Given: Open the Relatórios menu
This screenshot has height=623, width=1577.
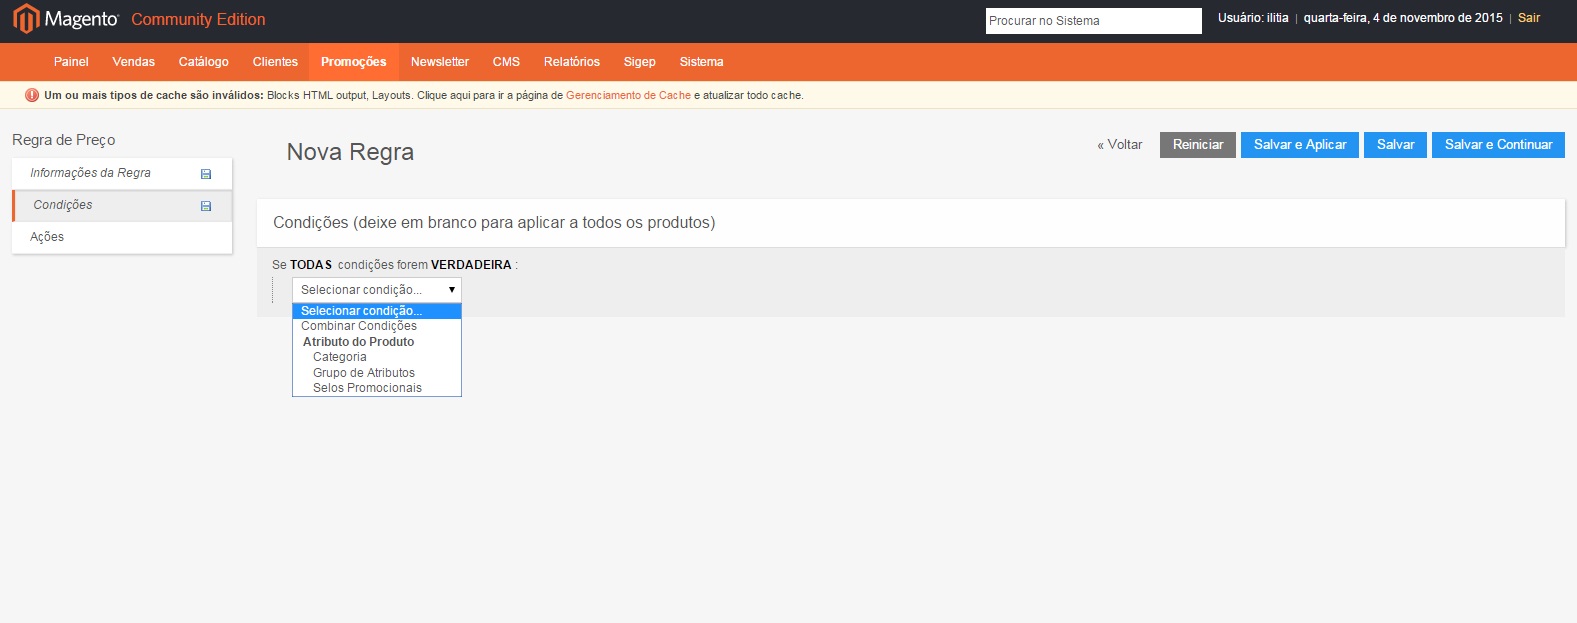Looking at the screenshot, I should pyautogui.click(x=572, y=62).
